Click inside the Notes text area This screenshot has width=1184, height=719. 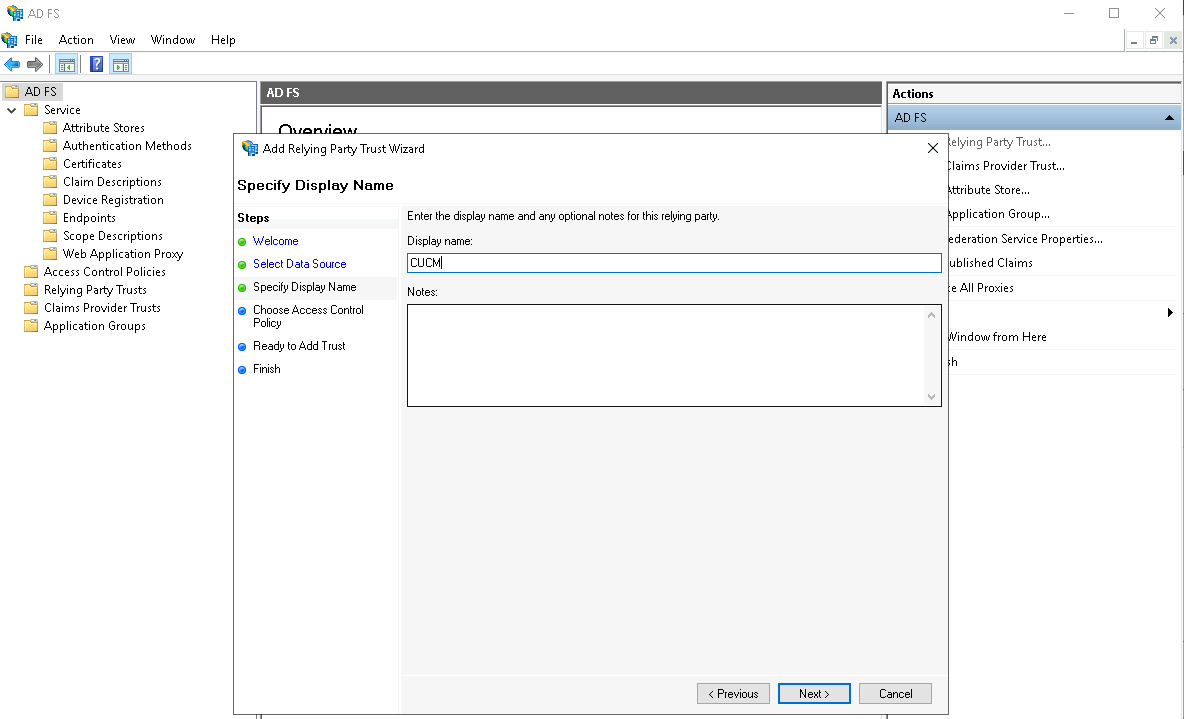pyautogui.click(x=665, y=355)
